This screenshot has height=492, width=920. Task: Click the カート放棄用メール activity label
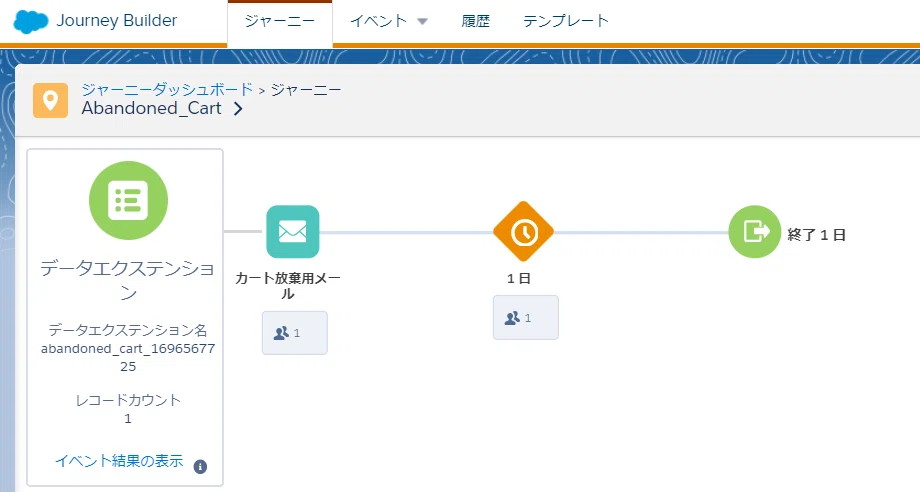coord(288,286)
